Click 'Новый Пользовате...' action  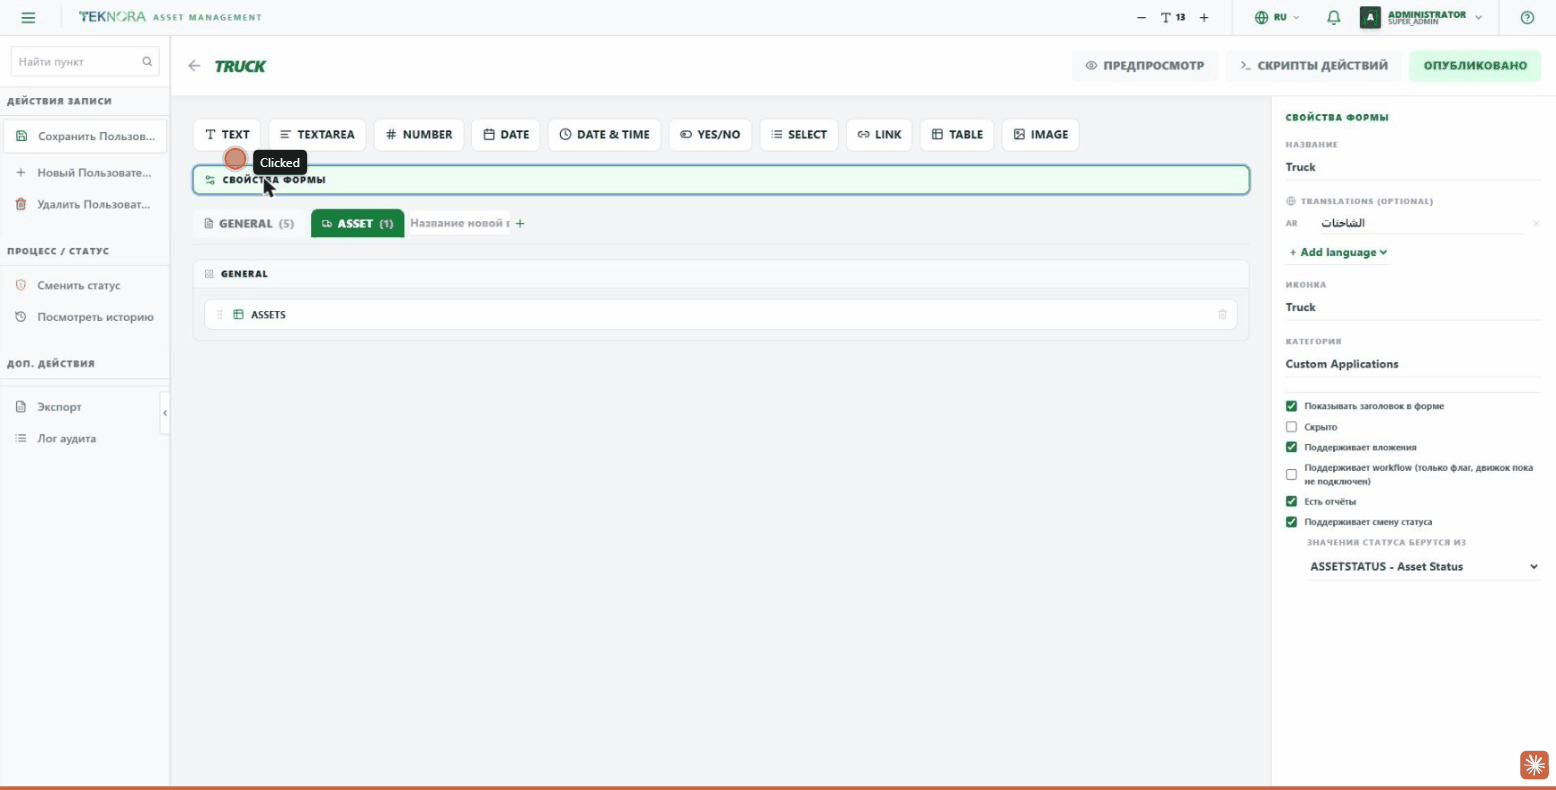86,173
